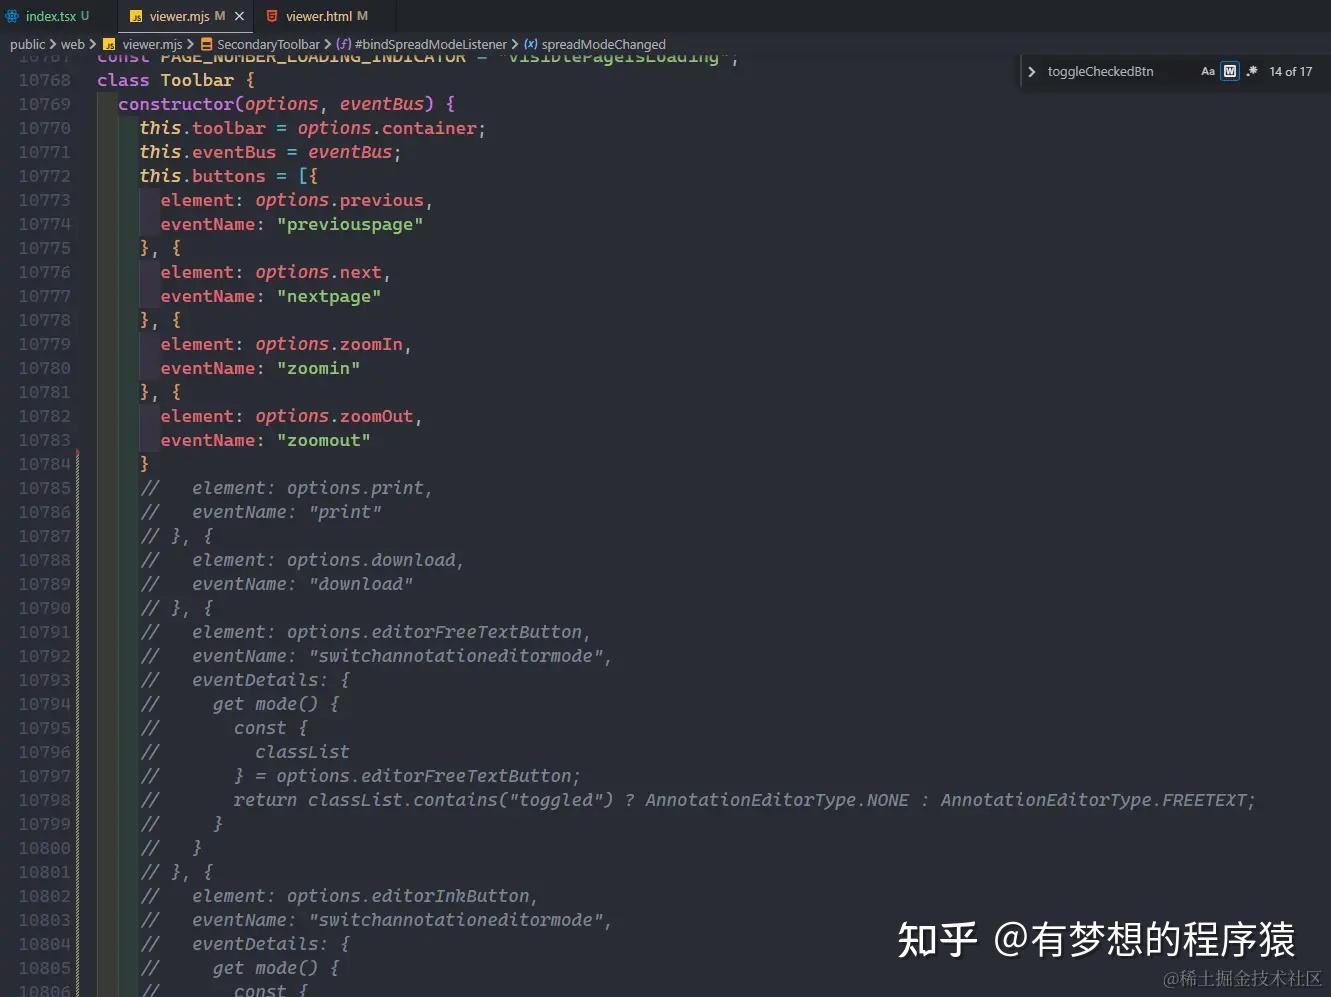Select the JavaScript icon on viewer.mjs tab
This screenshot has width=1331, height=997.
click(137, 16)
